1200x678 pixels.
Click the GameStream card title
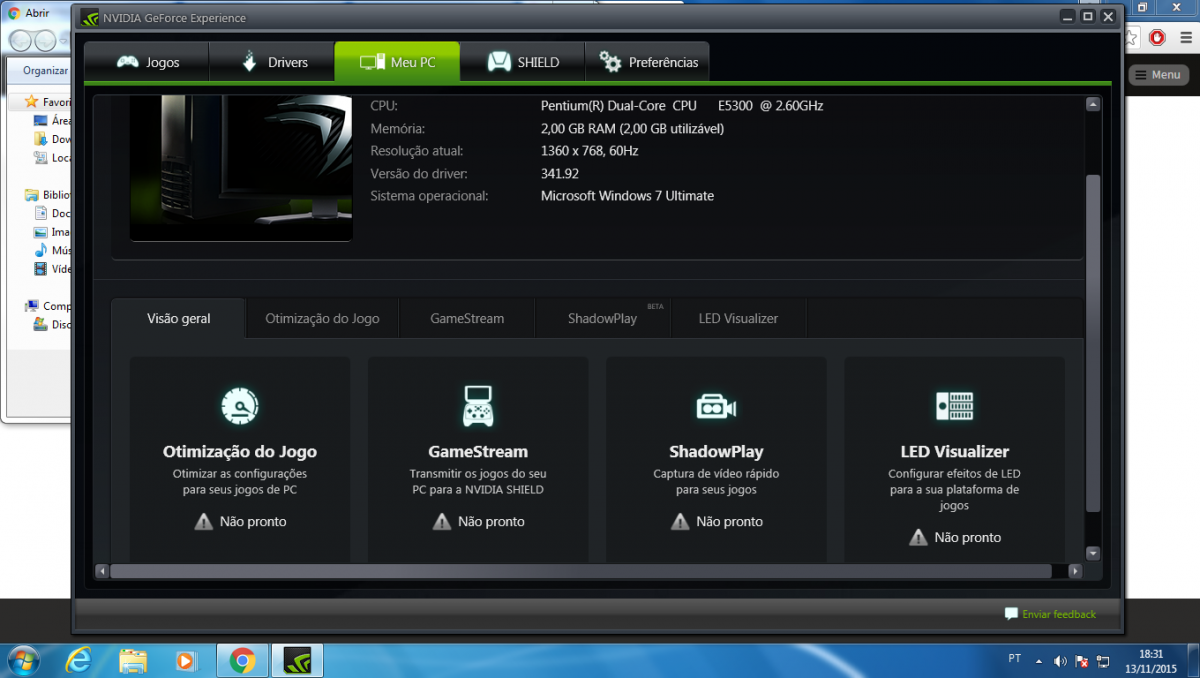click(478, 452)
